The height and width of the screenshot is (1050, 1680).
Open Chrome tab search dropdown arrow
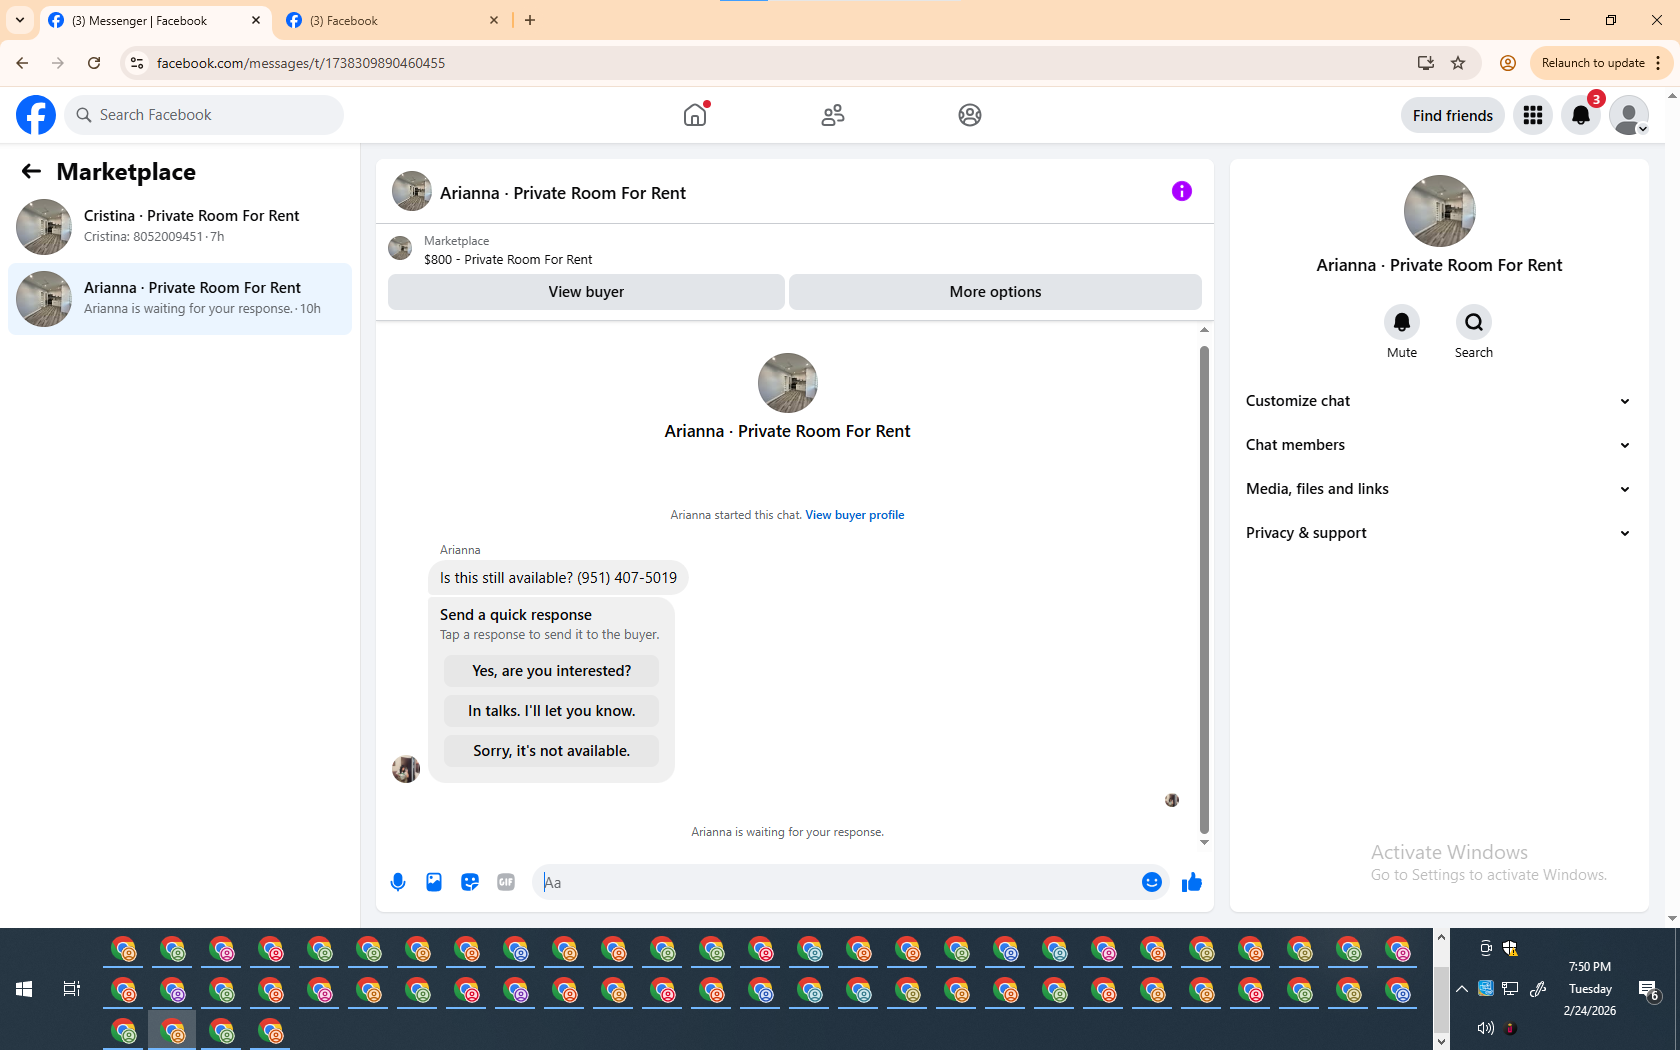20,20
